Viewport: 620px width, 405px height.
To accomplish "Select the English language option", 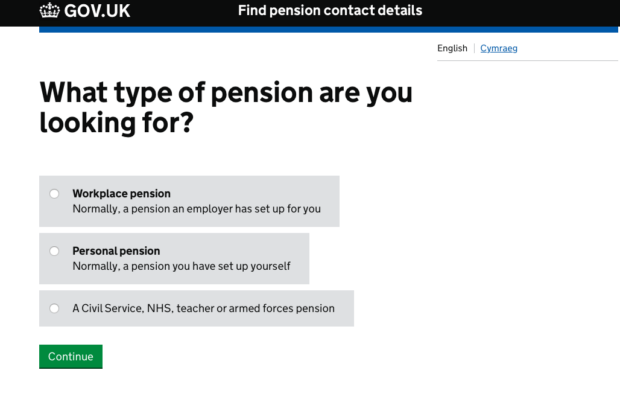I will click(452, 48).
